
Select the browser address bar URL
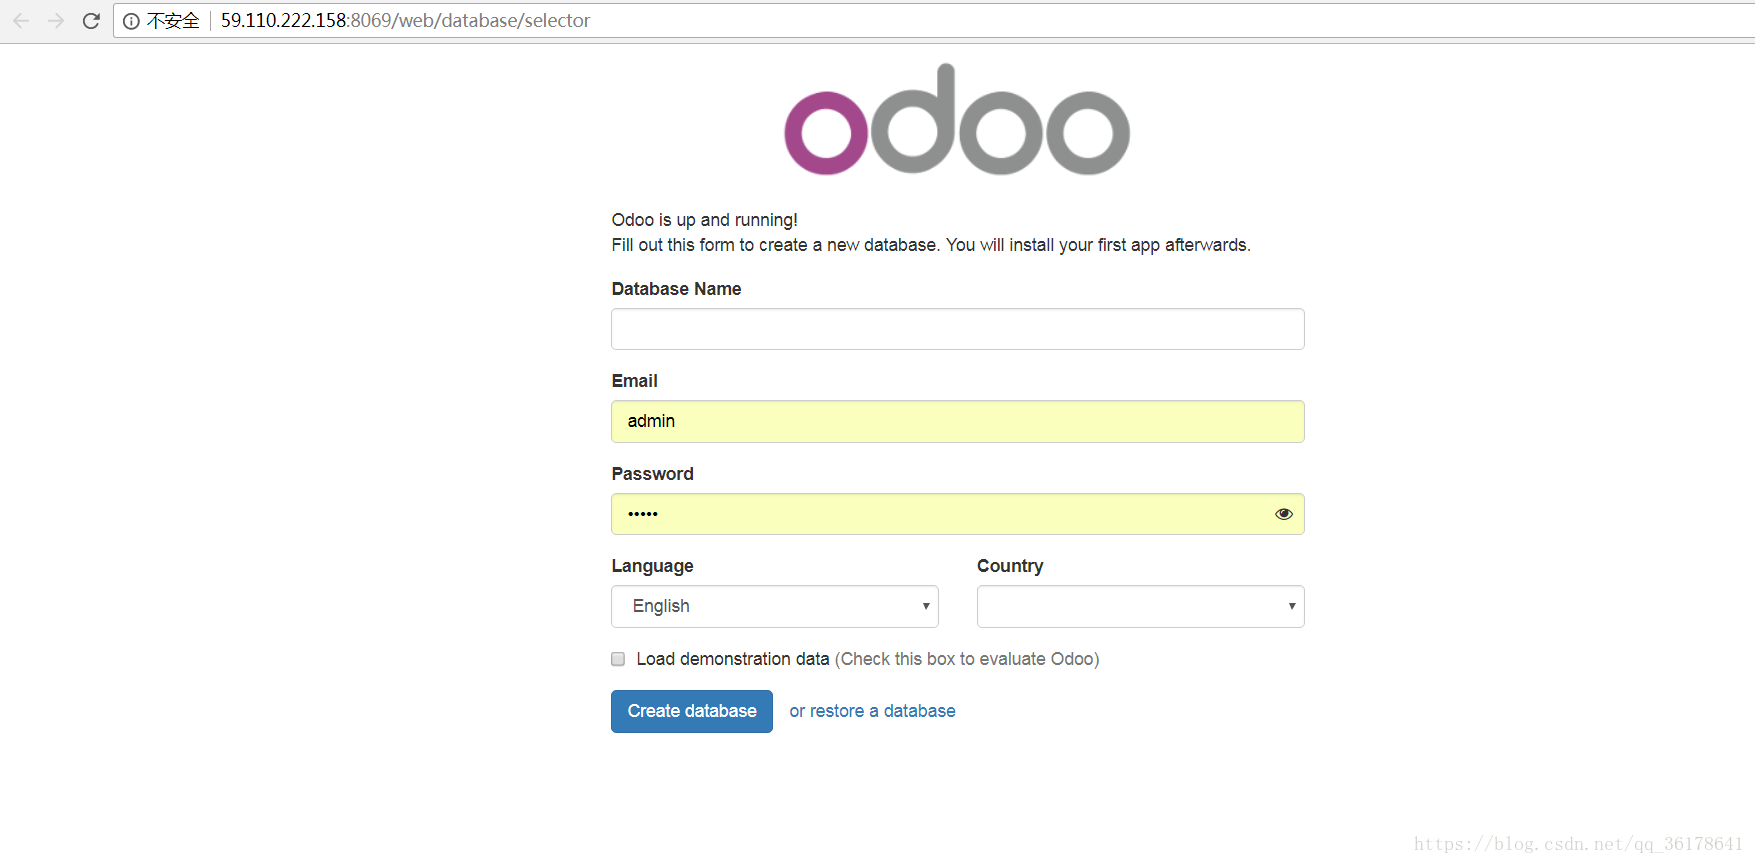405,21
